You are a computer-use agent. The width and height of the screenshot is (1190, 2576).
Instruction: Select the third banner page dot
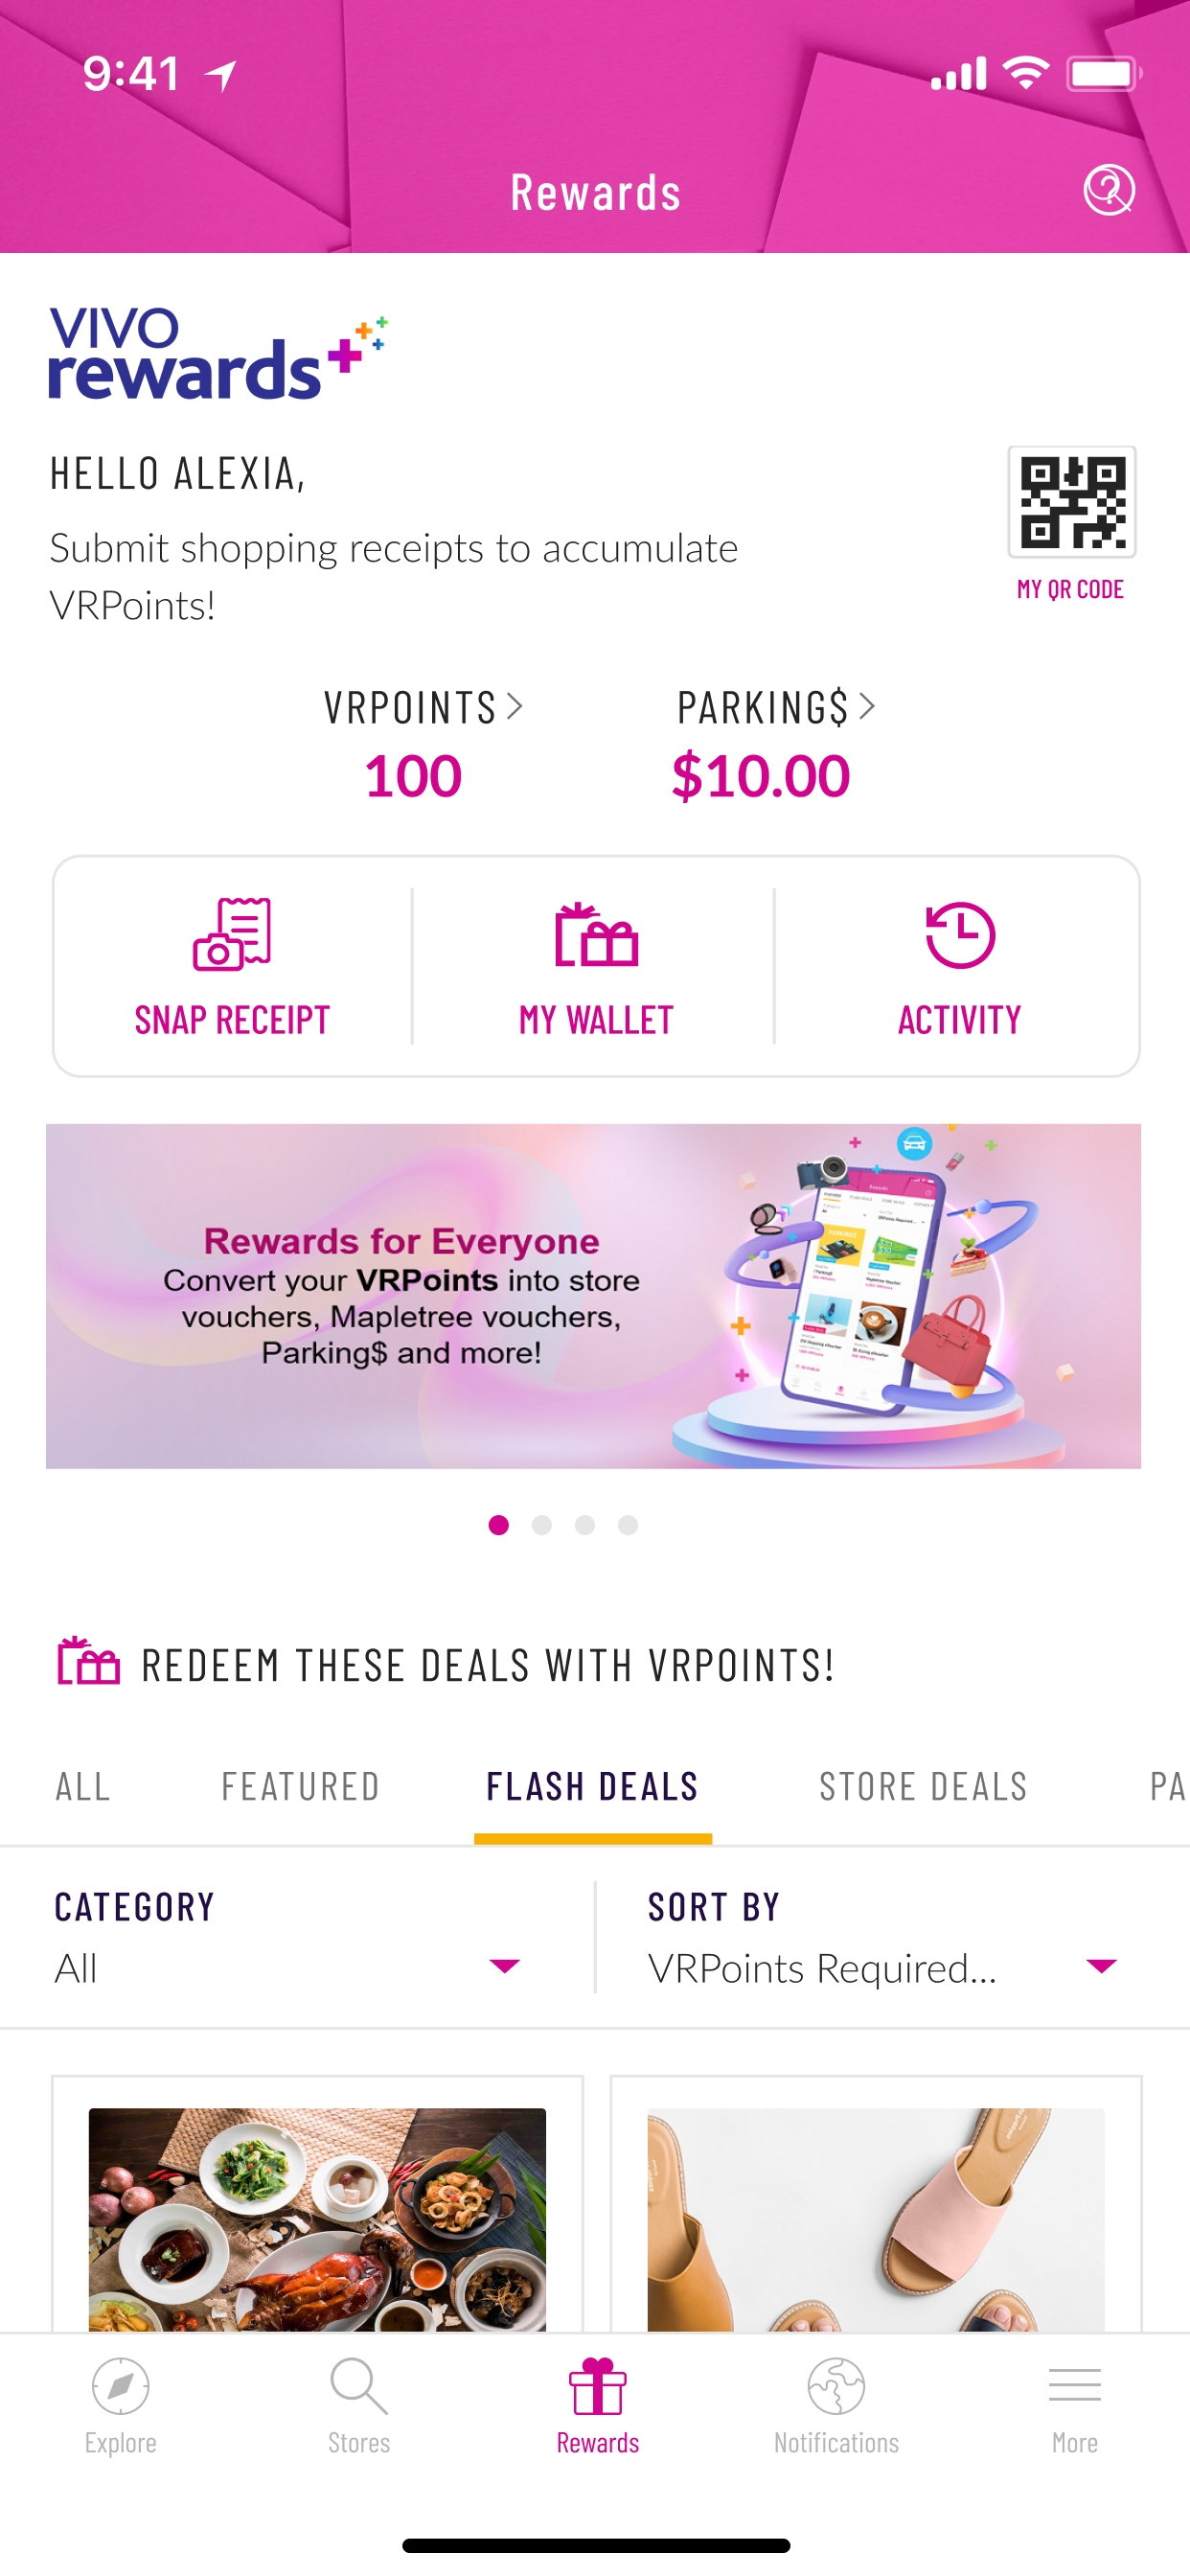click(585, 1525)
